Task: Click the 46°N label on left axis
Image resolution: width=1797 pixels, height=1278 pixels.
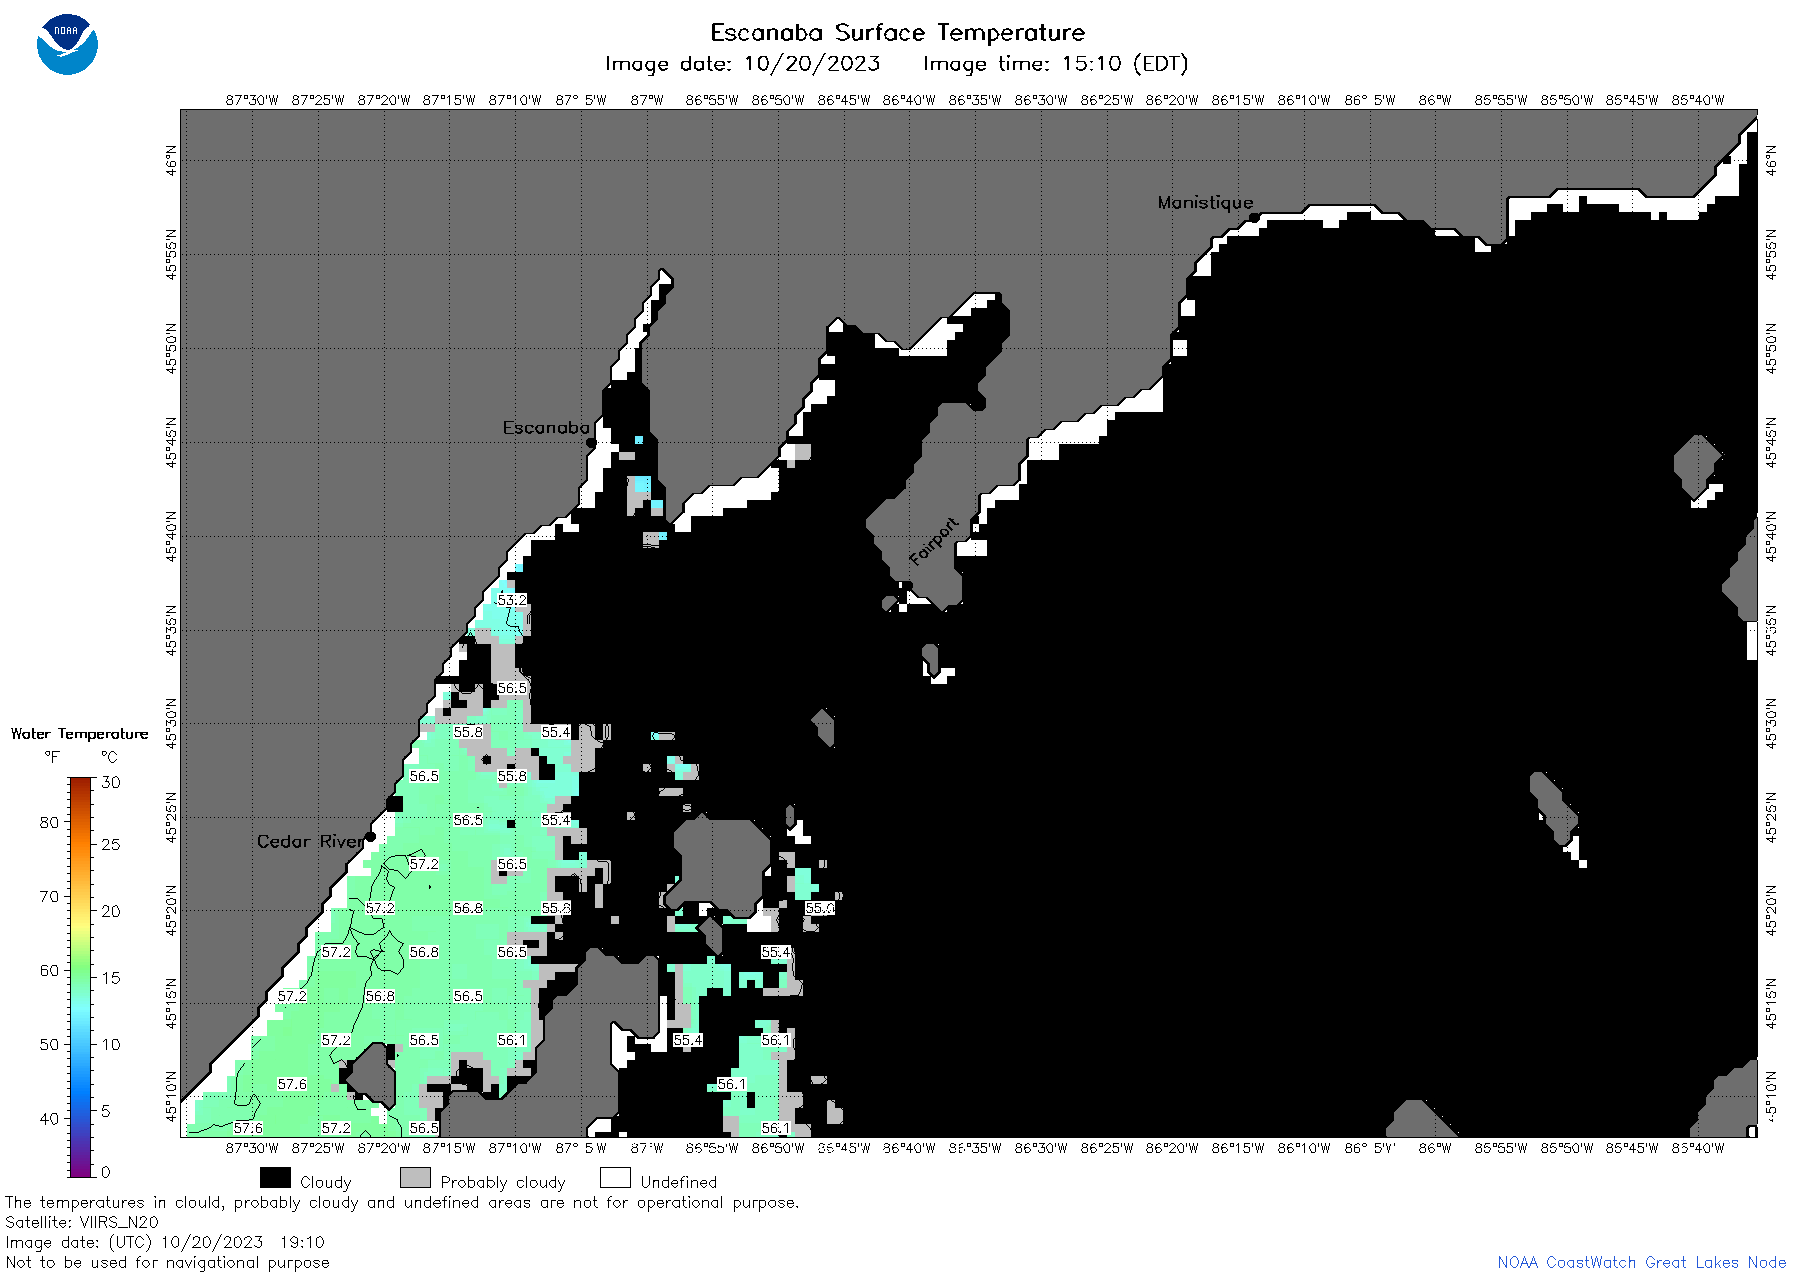Action: point(172,160)
